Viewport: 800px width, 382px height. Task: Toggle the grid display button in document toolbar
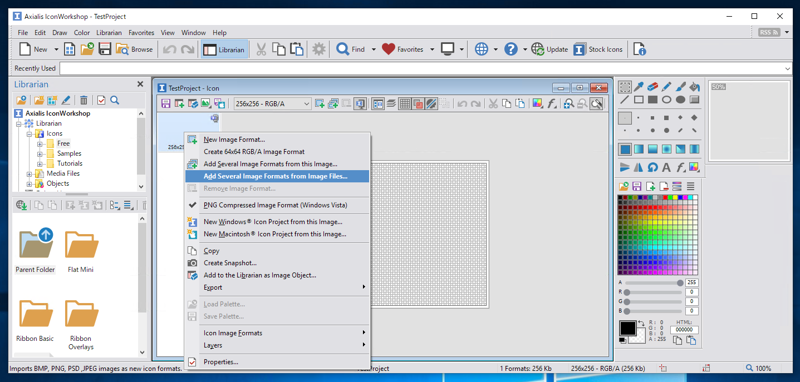405,104
